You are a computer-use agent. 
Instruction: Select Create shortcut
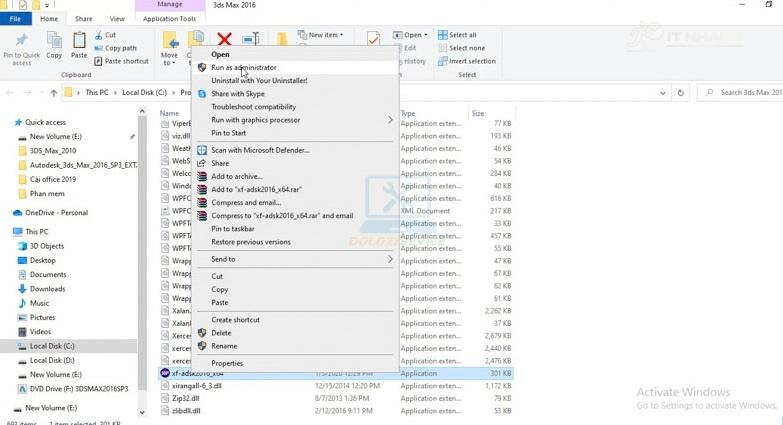[295, 320]
